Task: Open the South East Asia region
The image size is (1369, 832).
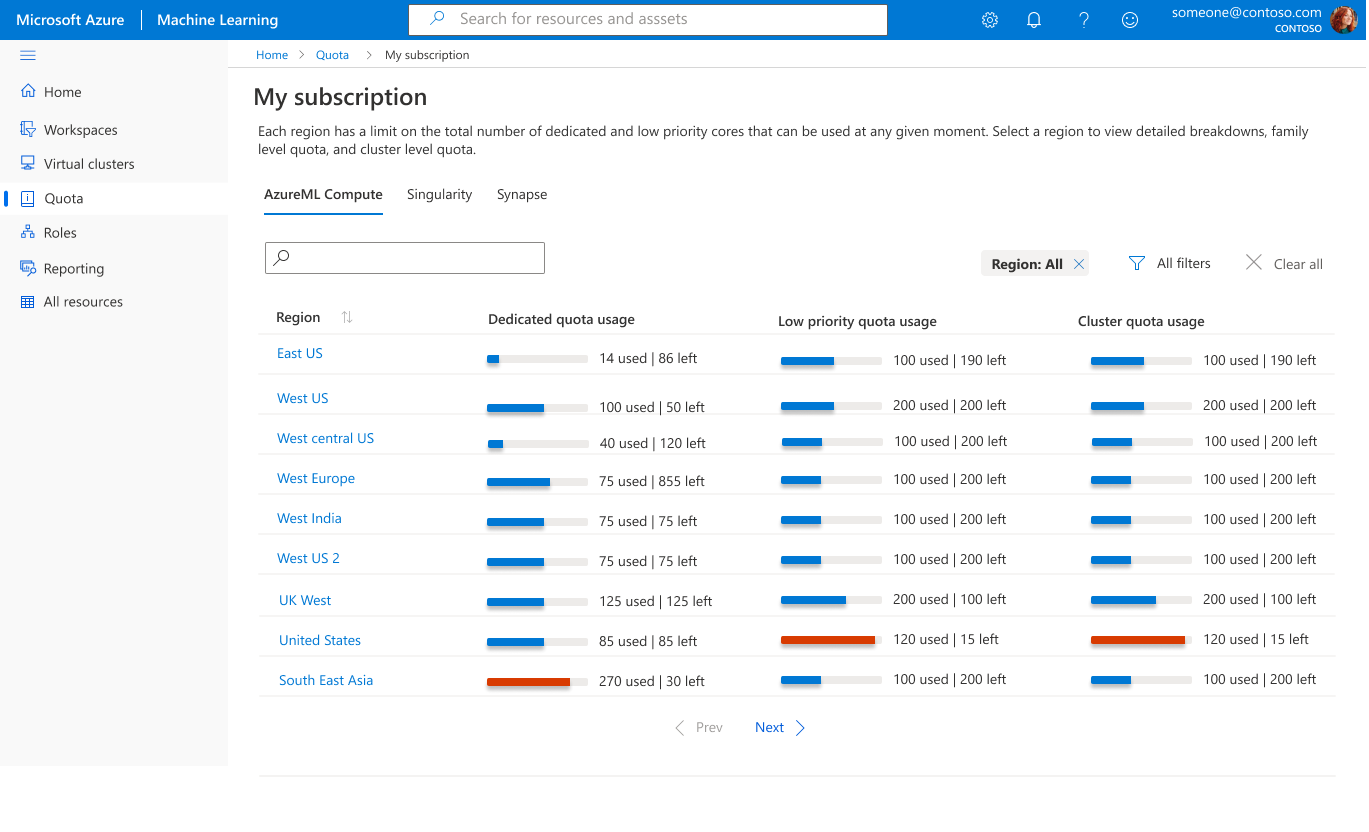Action: [x=326, y=680]
